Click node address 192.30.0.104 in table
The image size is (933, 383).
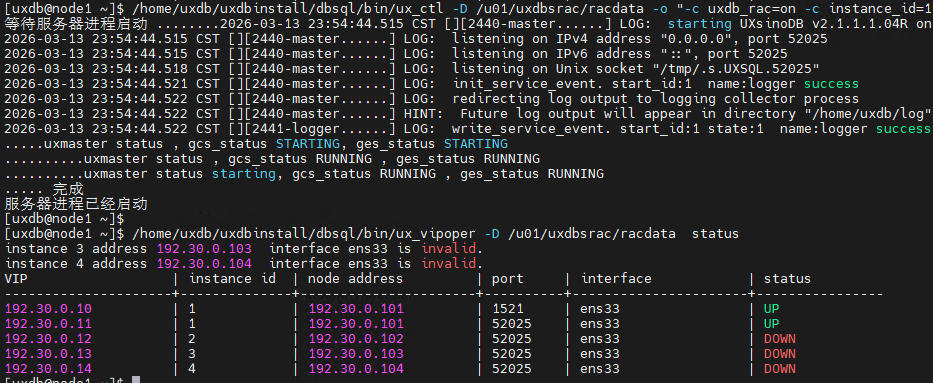[356, 369]
